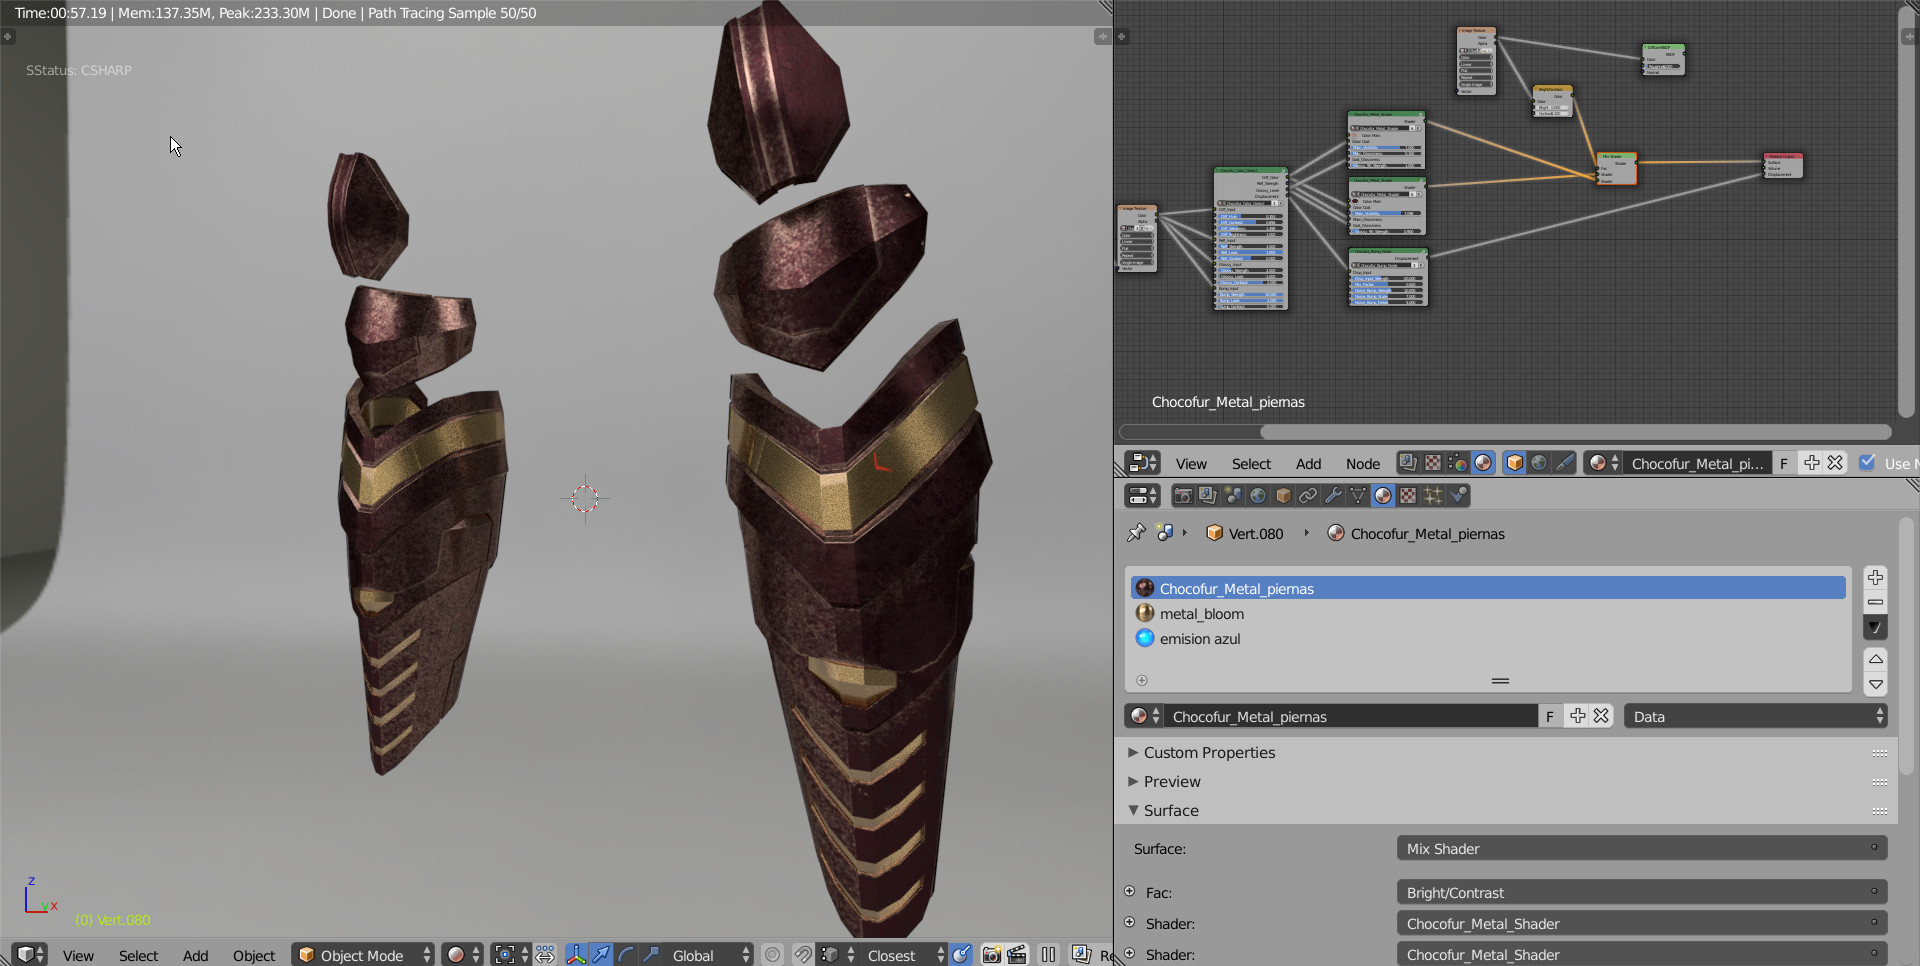Open View menu in 3D viewport header

(78, 955)
